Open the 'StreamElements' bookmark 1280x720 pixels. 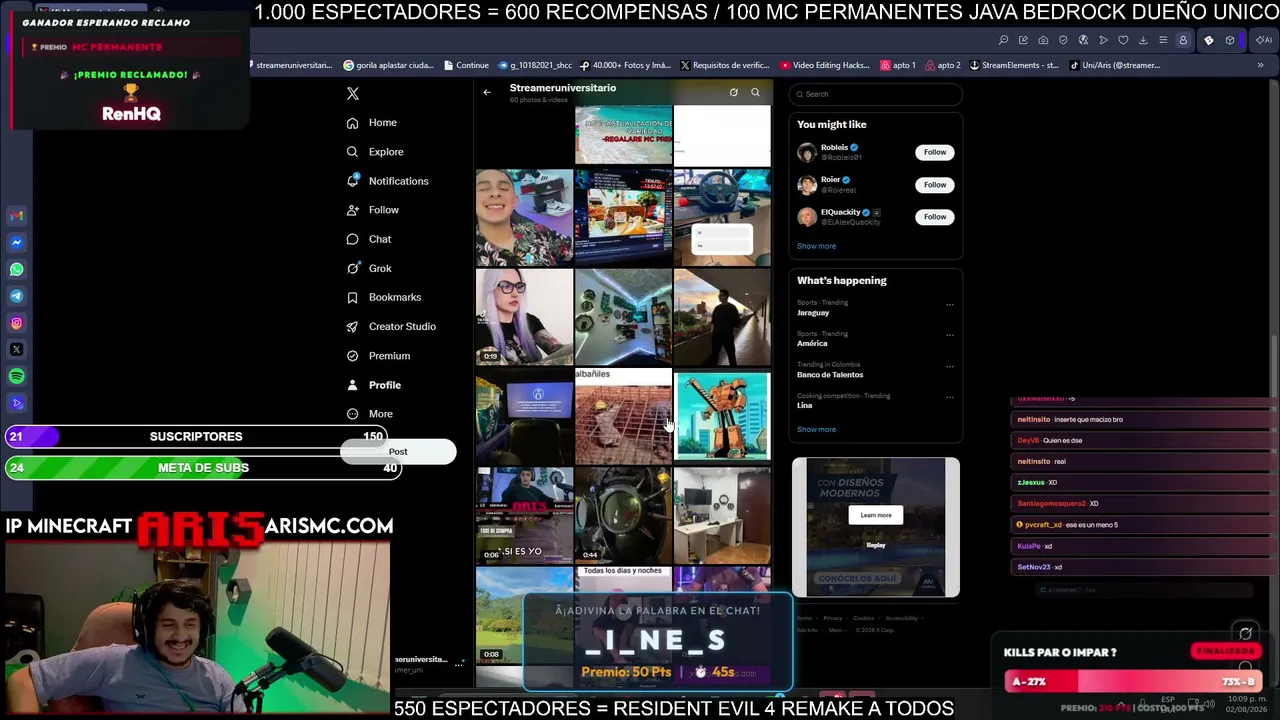tap(1012, 65)
